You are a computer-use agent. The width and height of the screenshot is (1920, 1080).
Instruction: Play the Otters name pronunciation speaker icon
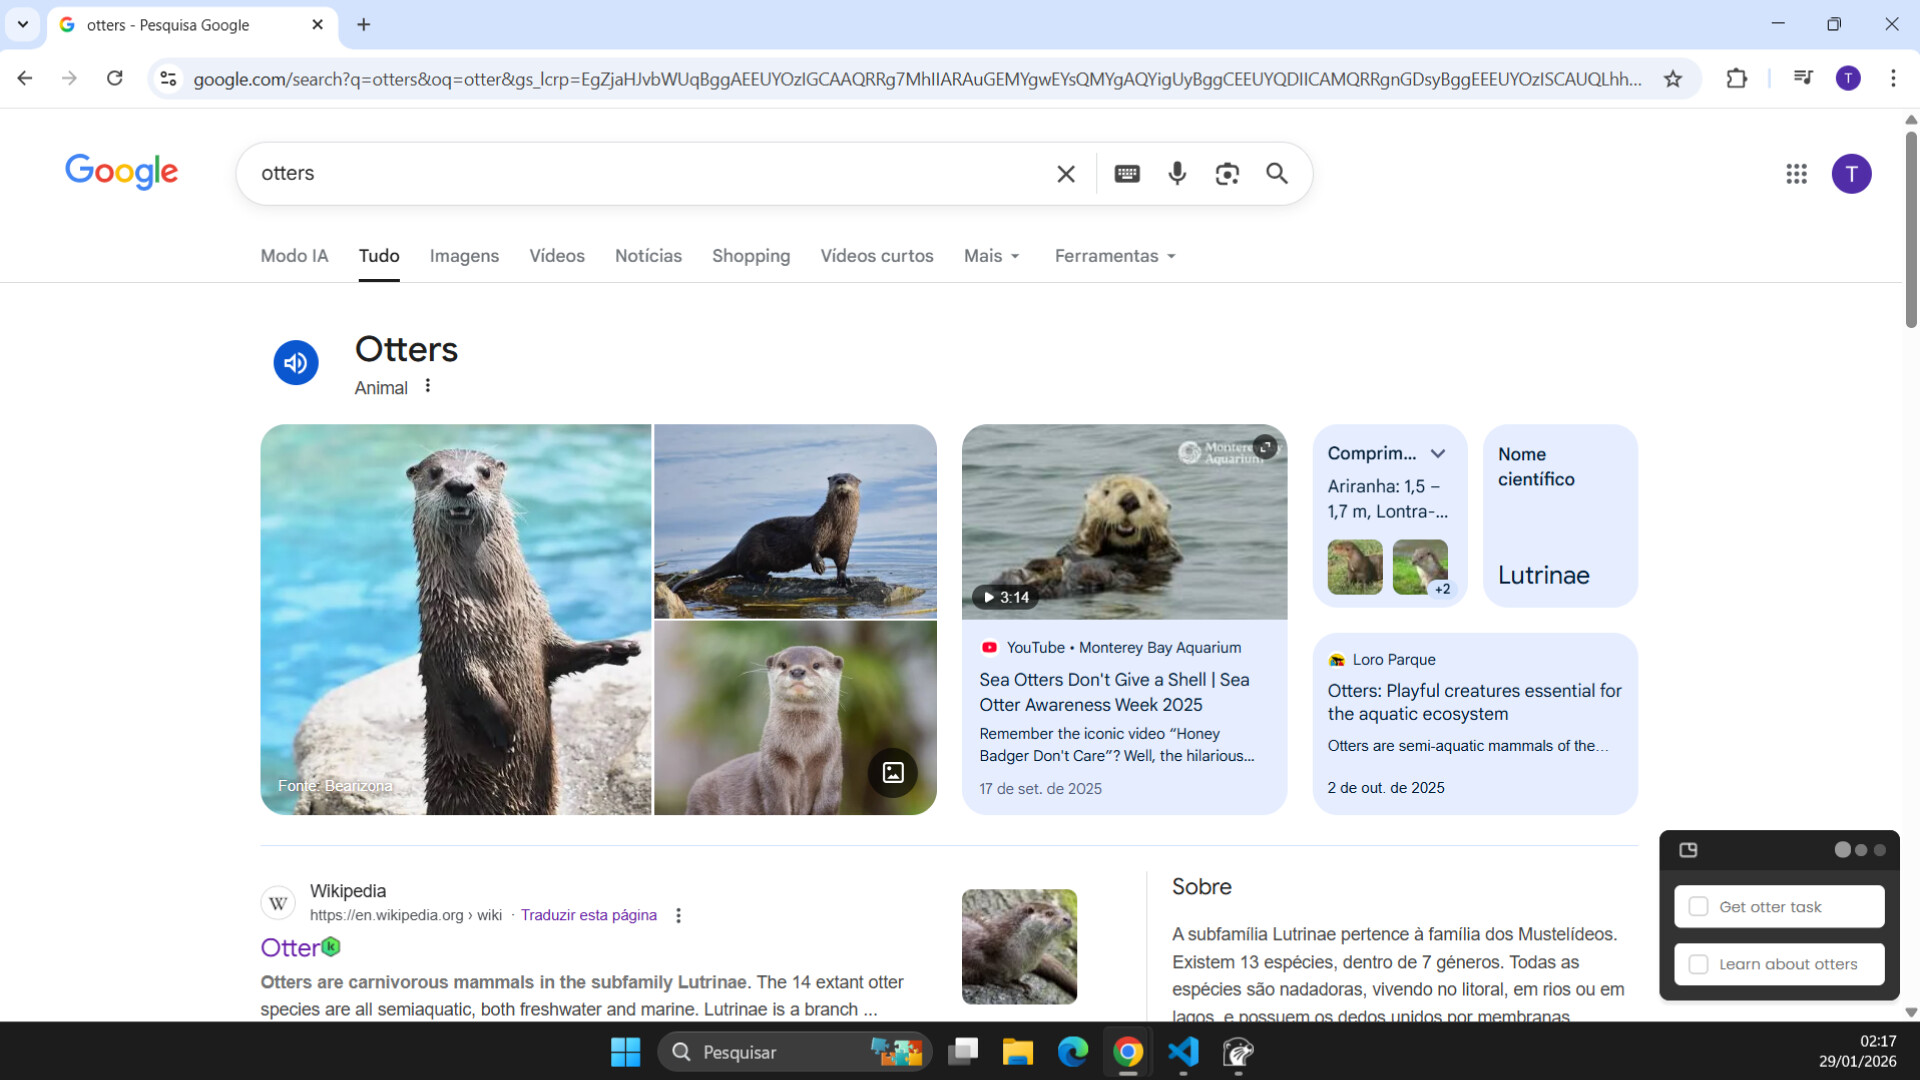295,362
